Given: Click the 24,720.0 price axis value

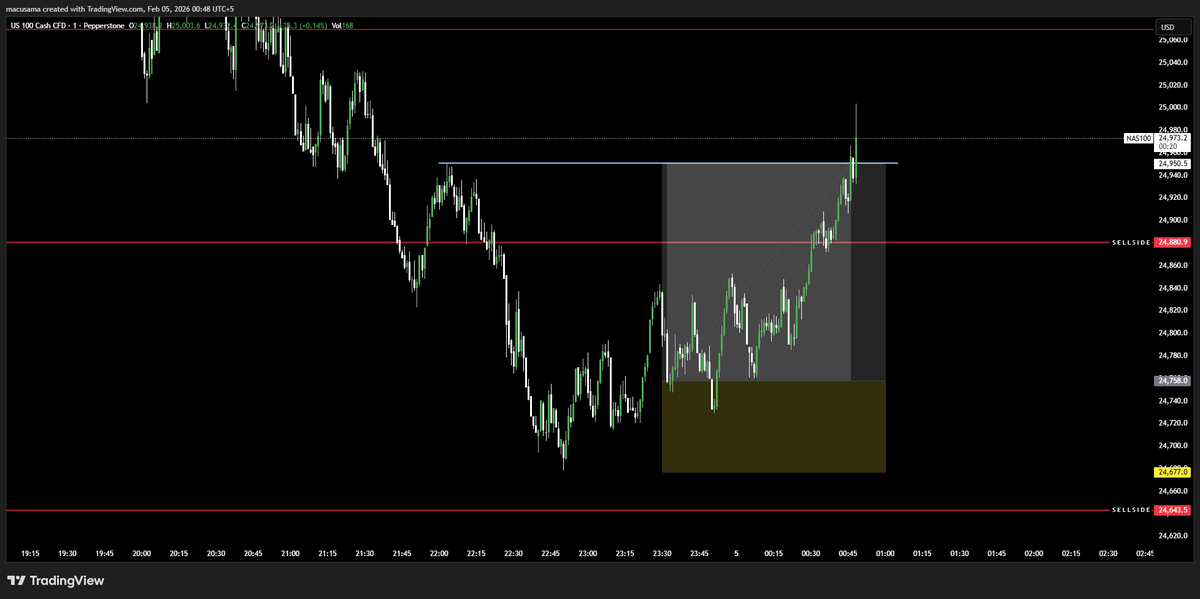Looking at the screenshot, I should click(x=1172, y=423).
